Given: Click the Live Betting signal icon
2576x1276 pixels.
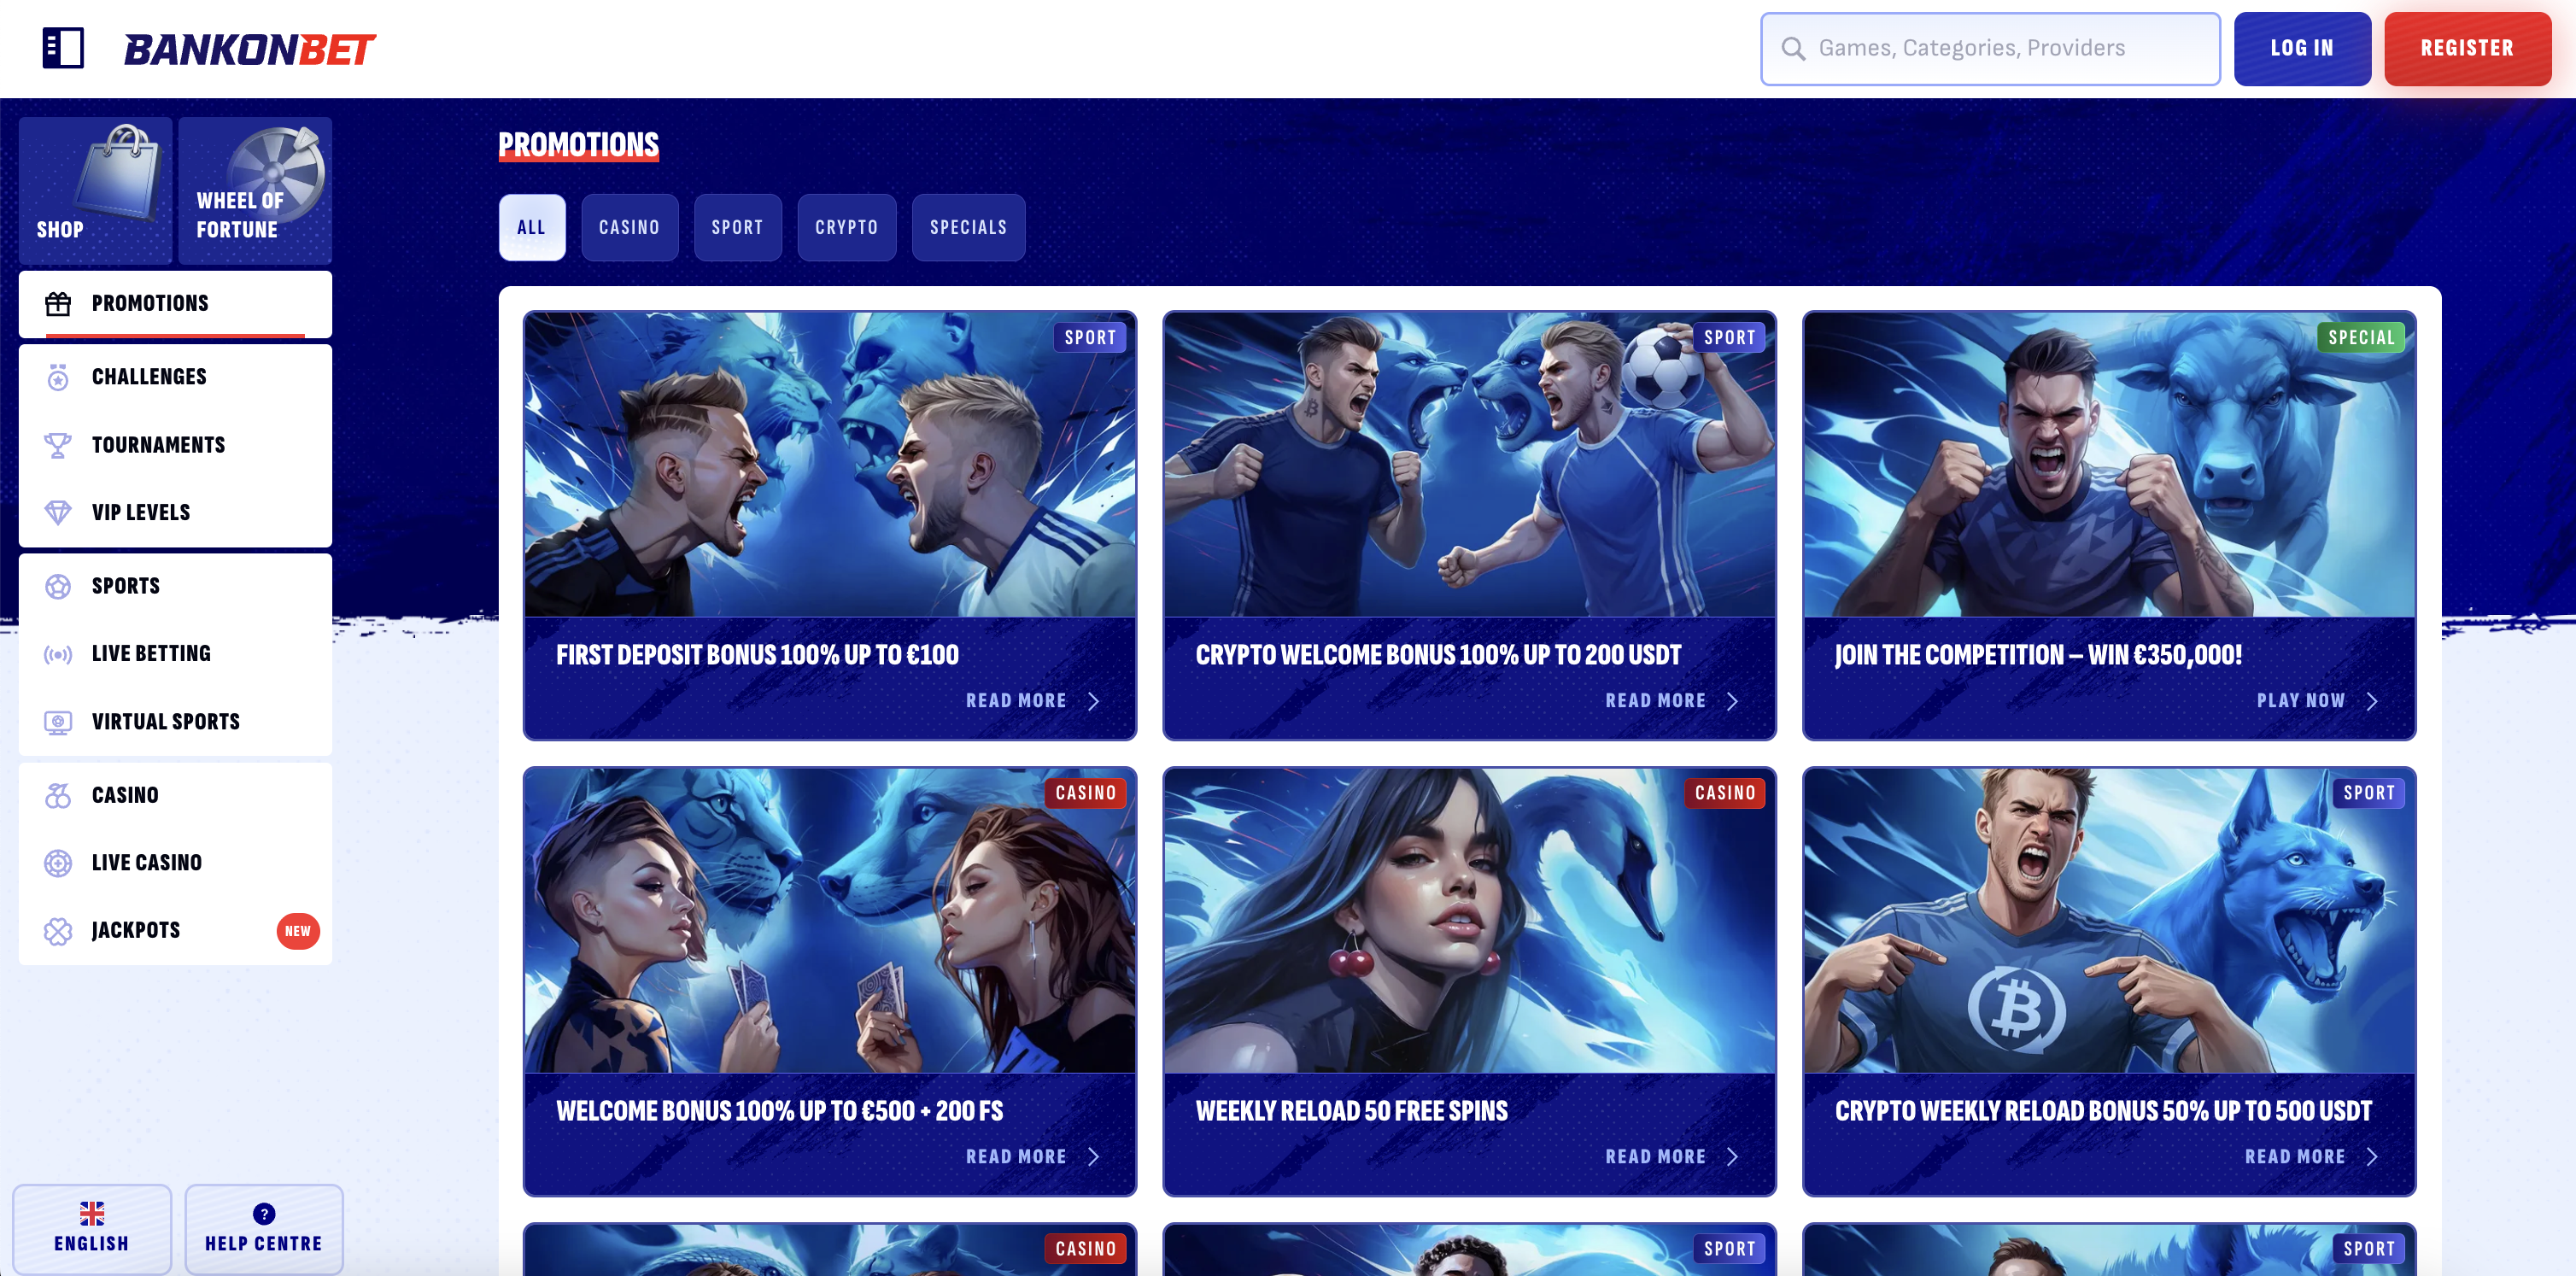Looking at the screenshot, I should click(58, 654).
